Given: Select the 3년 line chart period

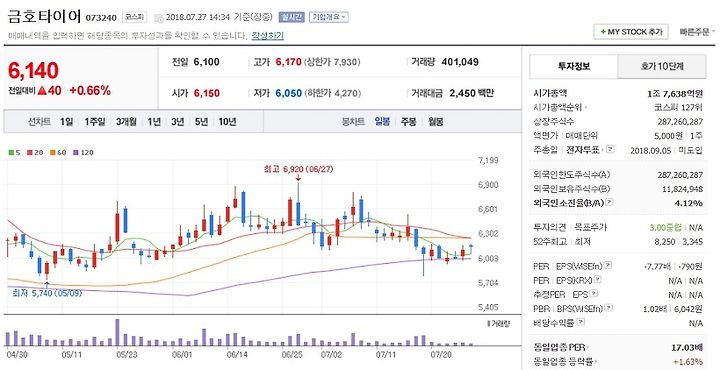Looking at the screenshot, I should [x=177, y=122].
